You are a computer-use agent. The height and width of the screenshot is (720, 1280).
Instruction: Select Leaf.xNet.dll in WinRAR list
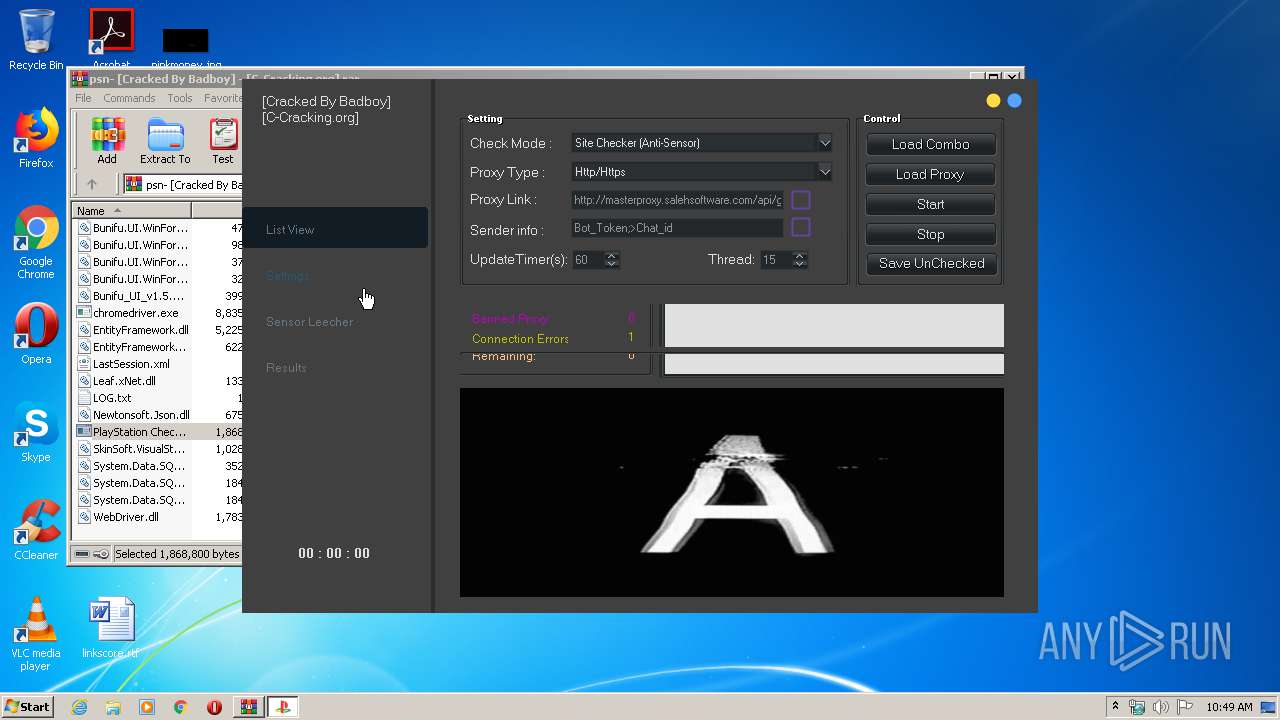(x=124, y=381)
